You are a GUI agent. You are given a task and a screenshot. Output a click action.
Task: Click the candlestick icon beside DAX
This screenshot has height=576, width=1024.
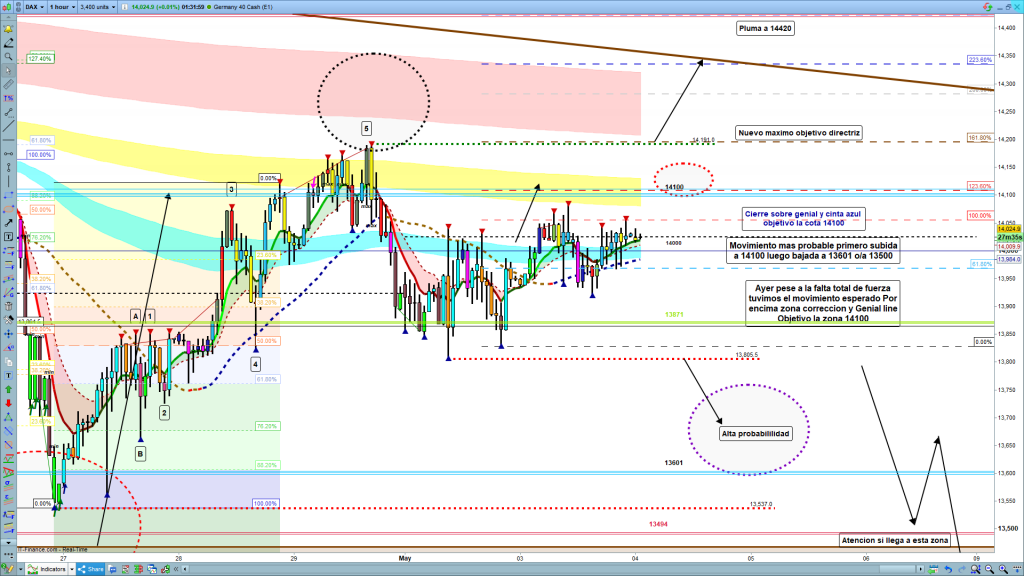tap(8, 6)
